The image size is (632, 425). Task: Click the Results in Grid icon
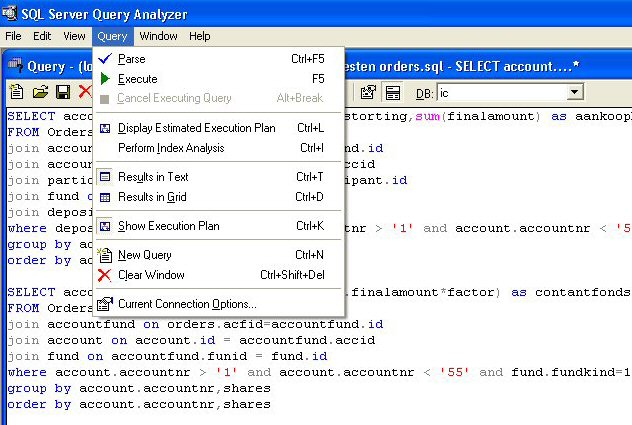click(105, 197)
